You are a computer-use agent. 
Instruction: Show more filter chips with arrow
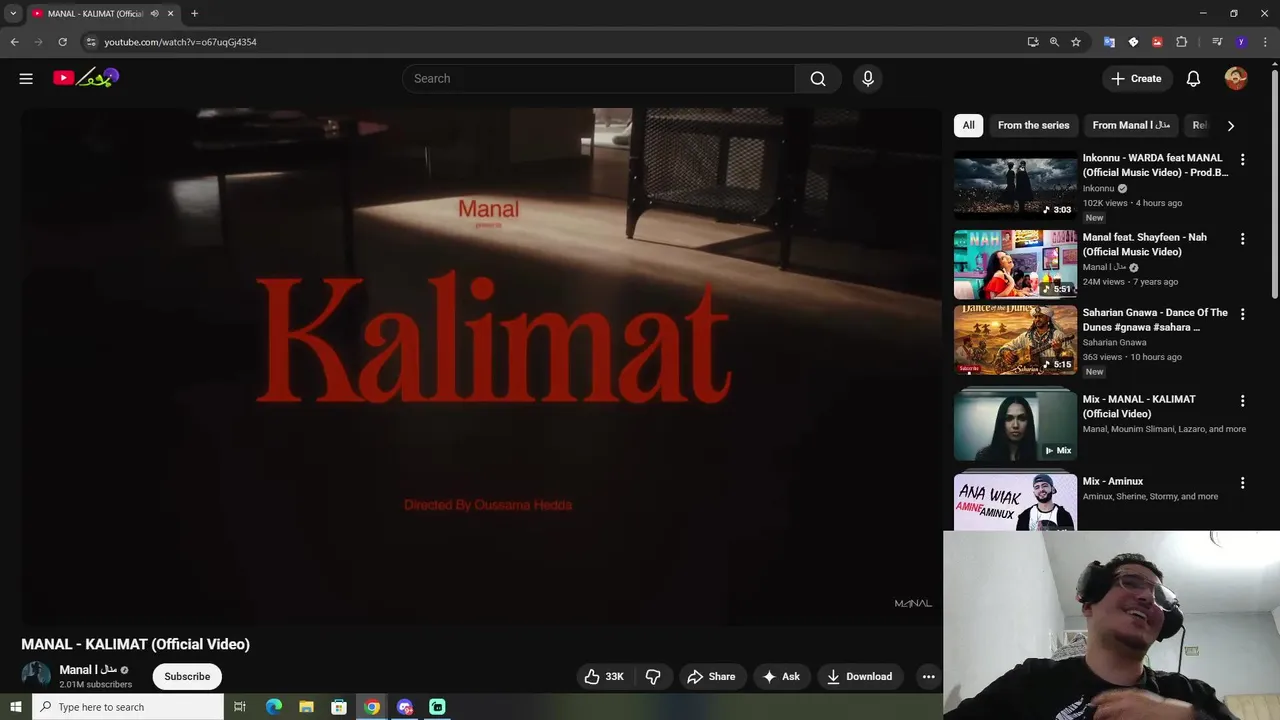[x=1230, y=125]
